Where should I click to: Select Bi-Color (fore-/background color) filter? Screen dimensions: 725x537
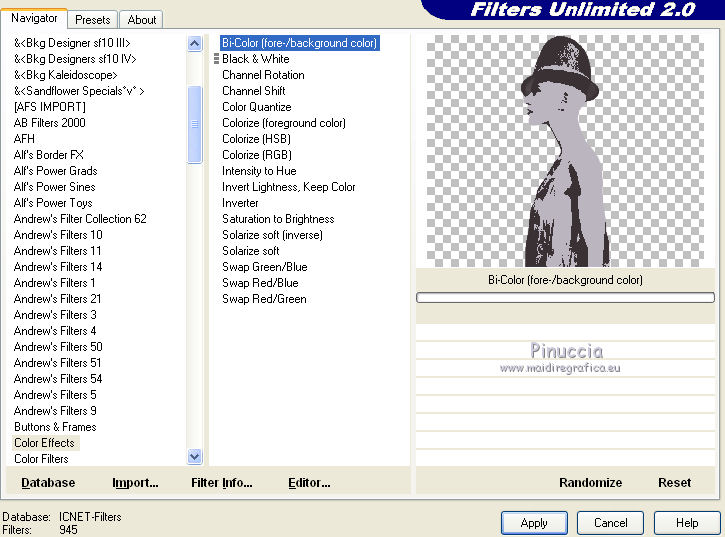(x=300, y=43)
